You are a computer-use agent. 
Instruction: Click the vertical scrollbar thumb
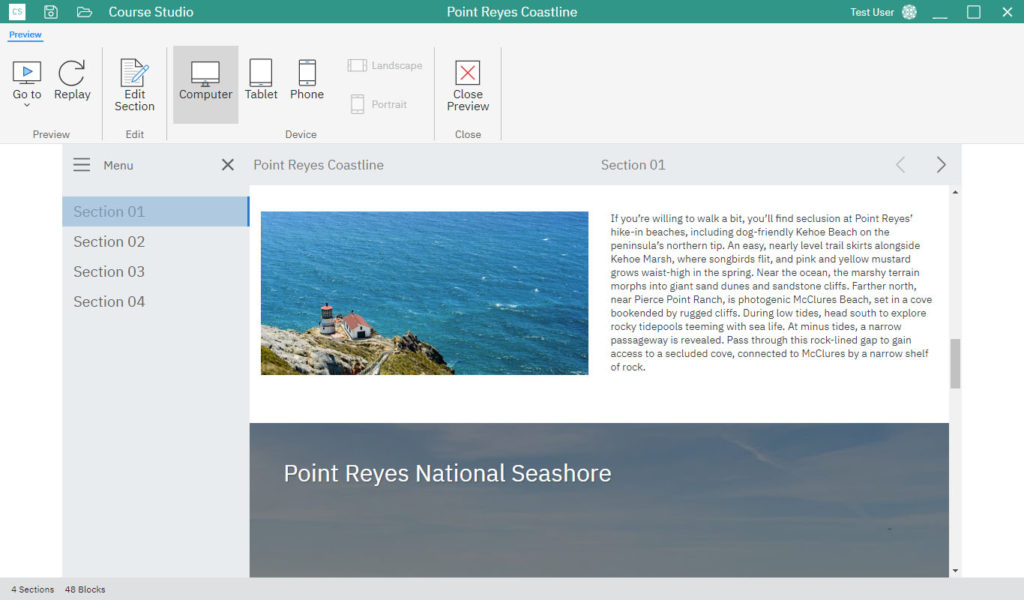(x=955, y=363)
